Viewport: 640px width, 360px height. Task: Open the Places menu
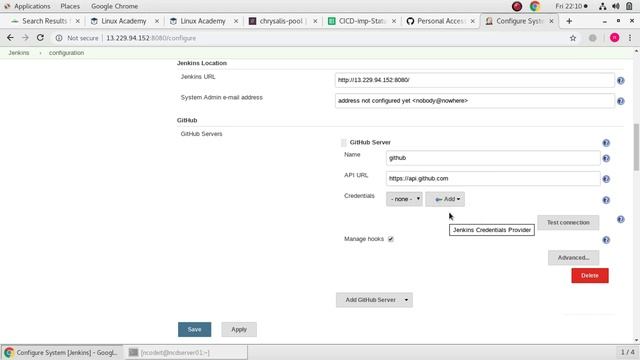point(70,6)
